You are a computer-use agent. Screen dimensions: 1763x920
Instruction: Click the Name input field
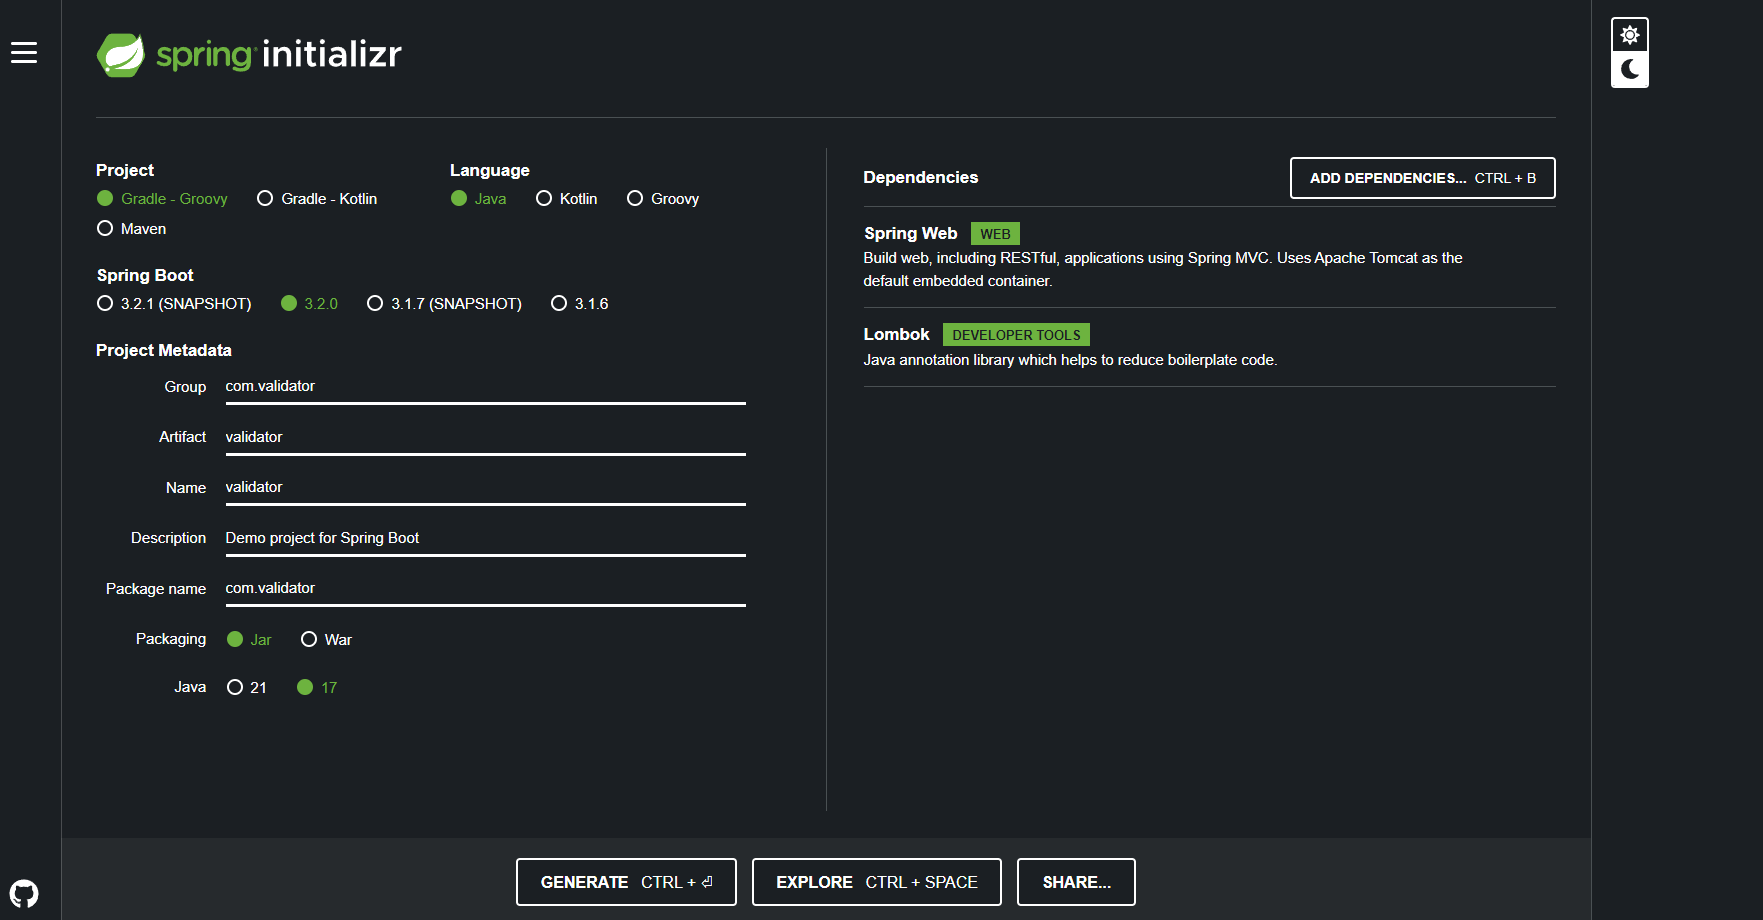485,488
